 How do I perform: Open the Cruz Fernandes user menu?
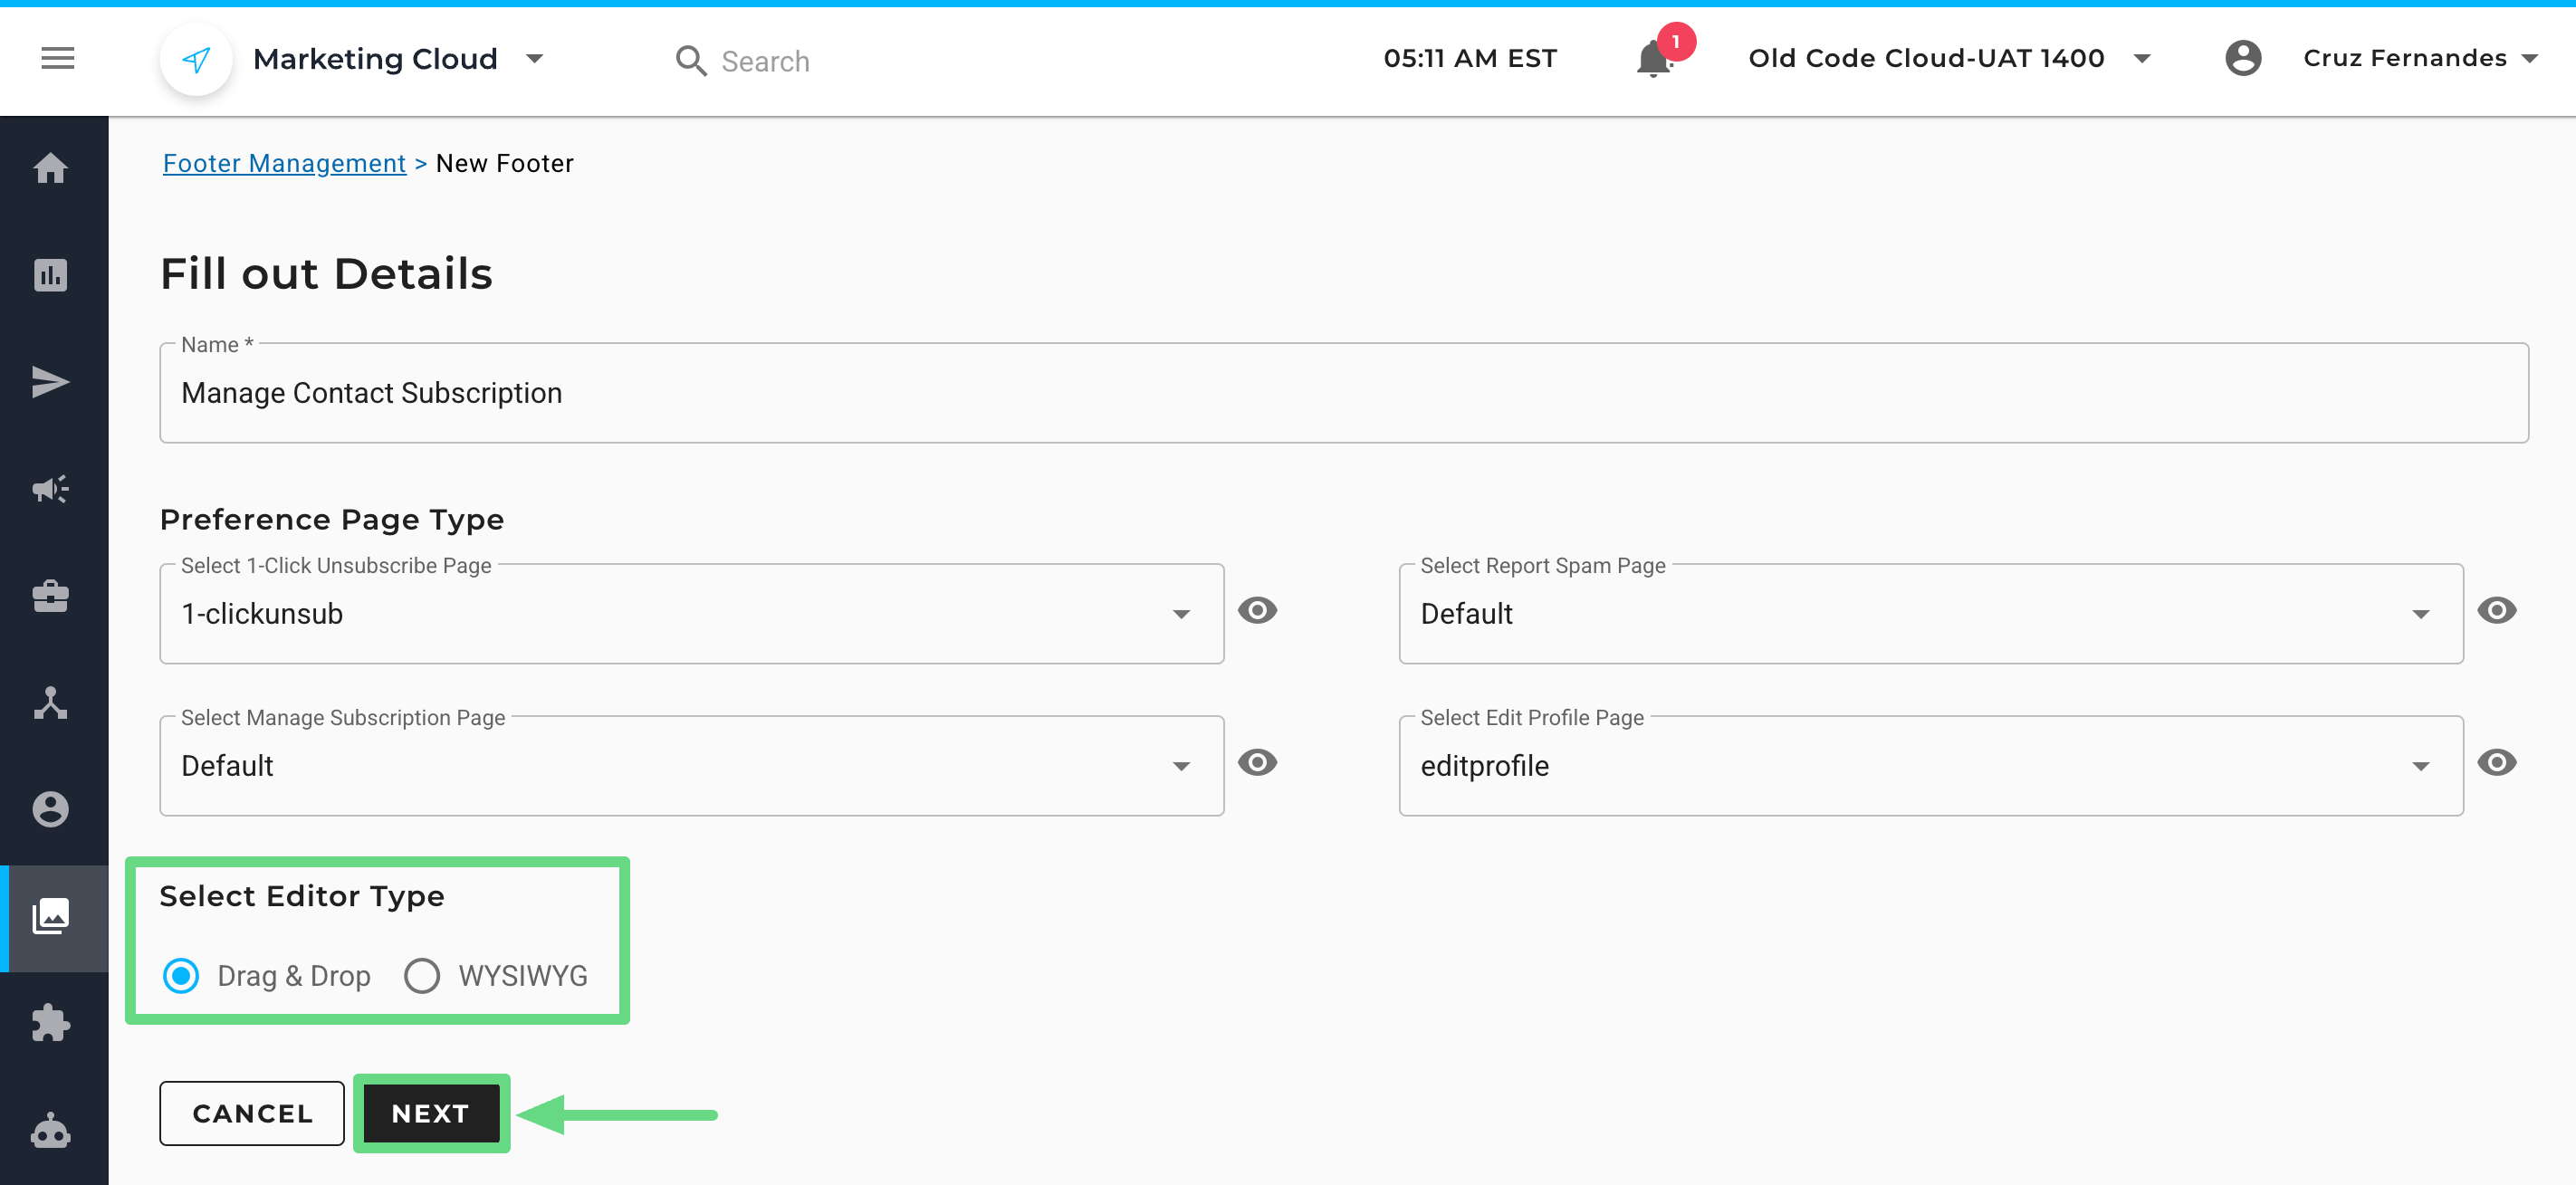tap(2419, 59)
